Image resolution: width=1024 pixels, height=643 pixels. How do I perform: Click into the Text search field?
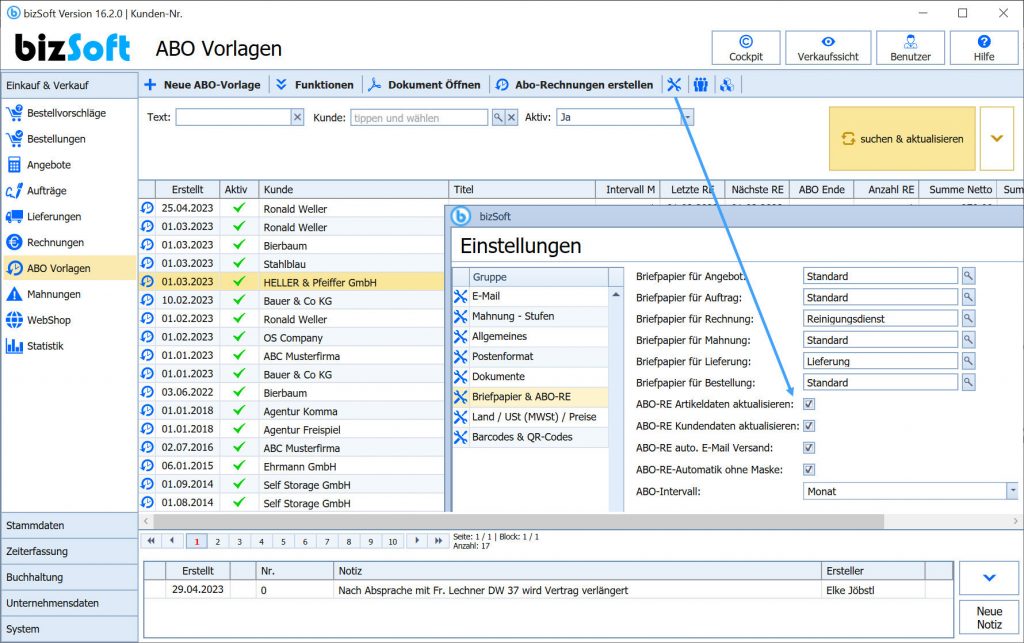233,118
